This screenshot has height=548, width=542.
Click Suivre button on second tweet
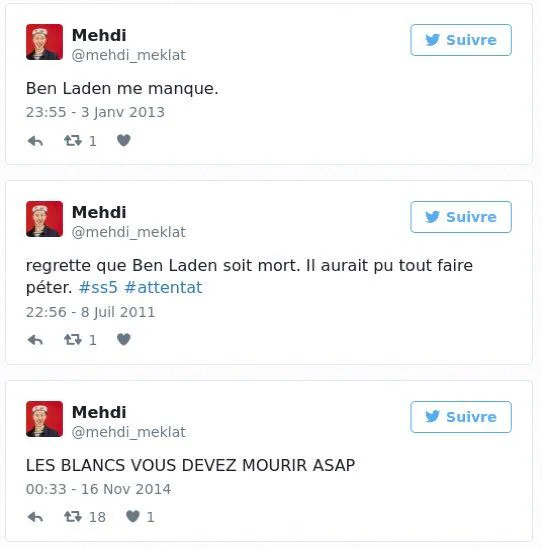(x=461, y=217)
